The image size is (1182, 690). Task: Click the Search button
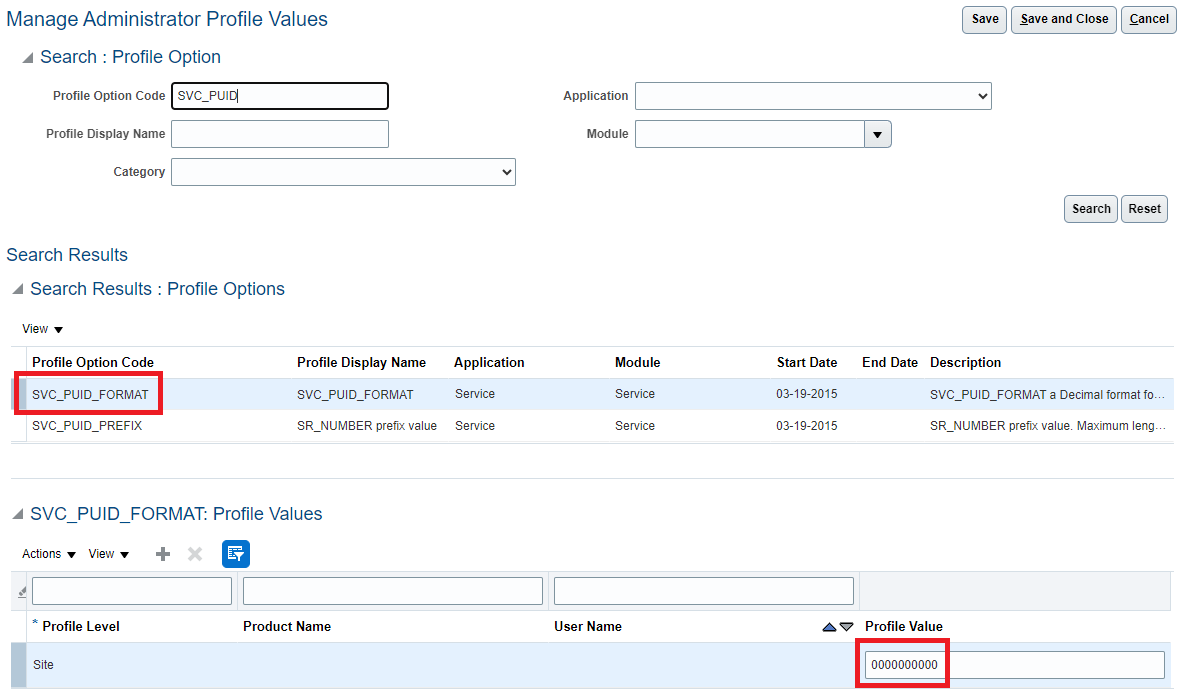[1090, 208]
